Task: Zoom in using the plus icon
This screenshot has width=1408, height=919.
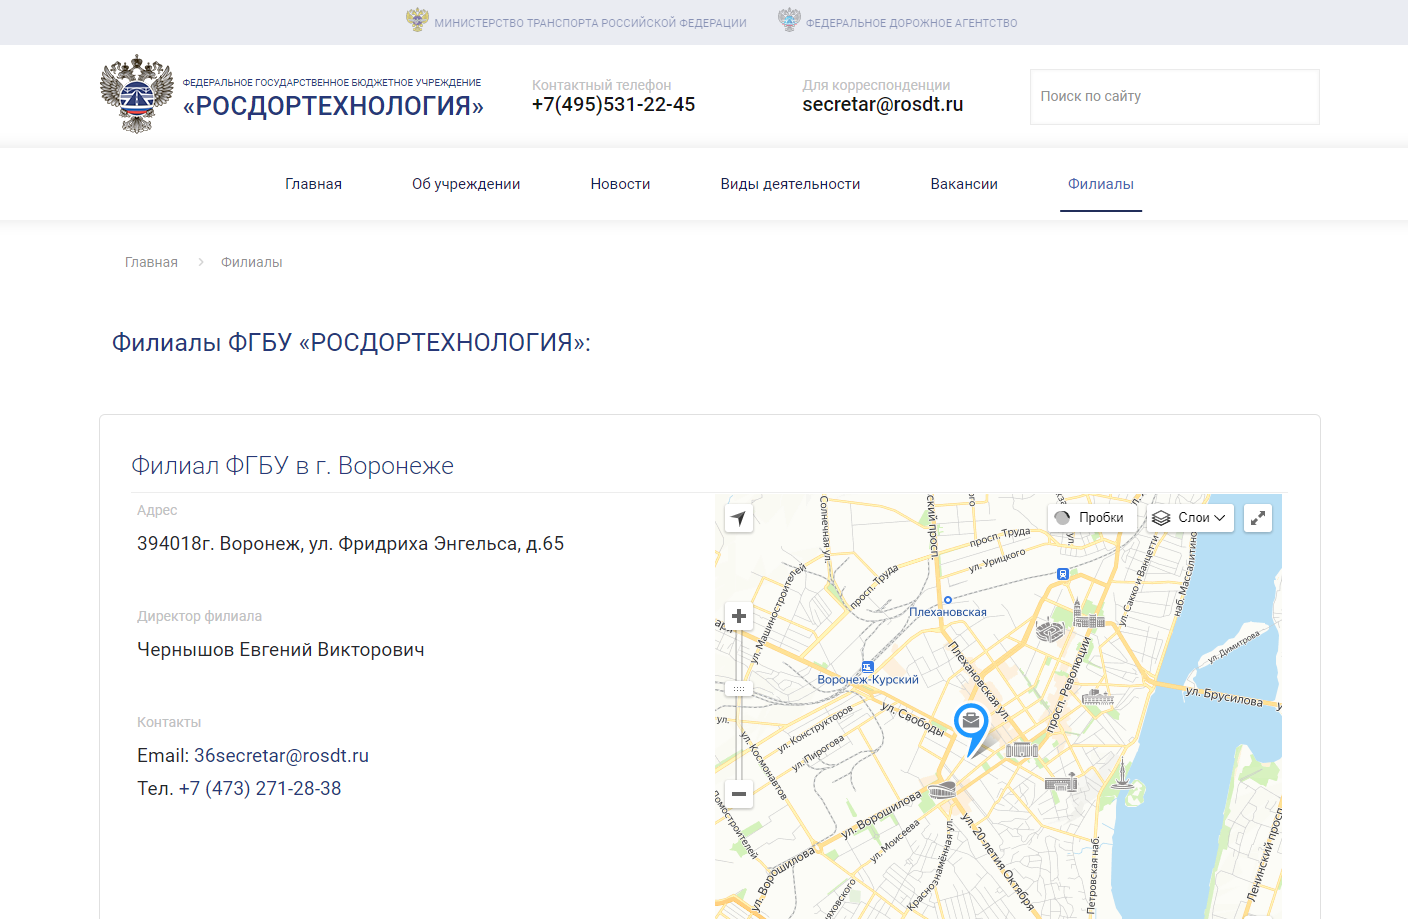Action: pos(738,616)
